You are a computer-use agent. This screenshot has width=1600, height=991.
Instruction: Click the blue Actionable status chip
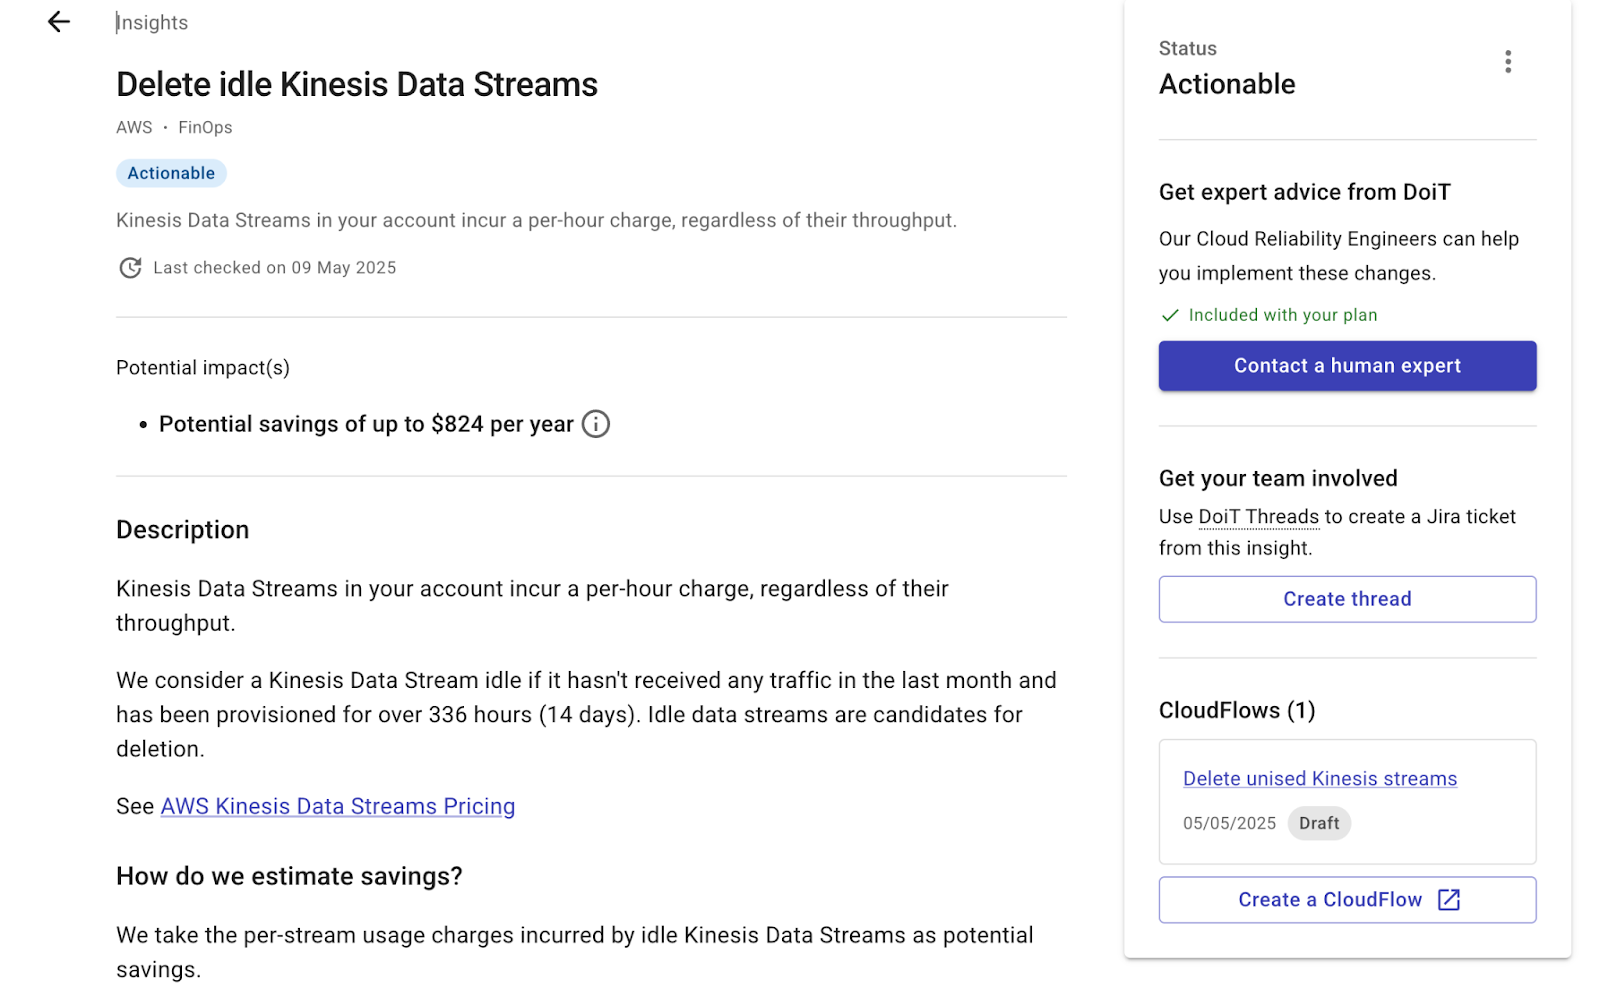171,173
